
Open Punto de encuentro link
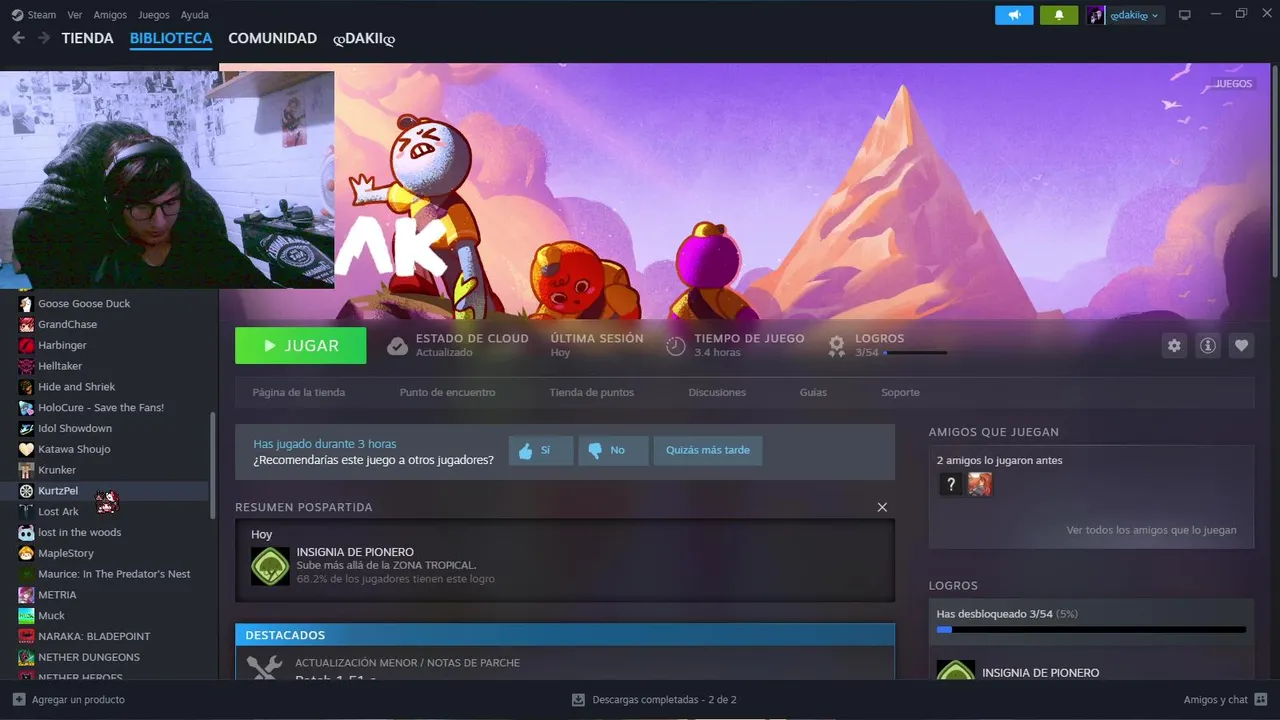[x=447, y=392]
